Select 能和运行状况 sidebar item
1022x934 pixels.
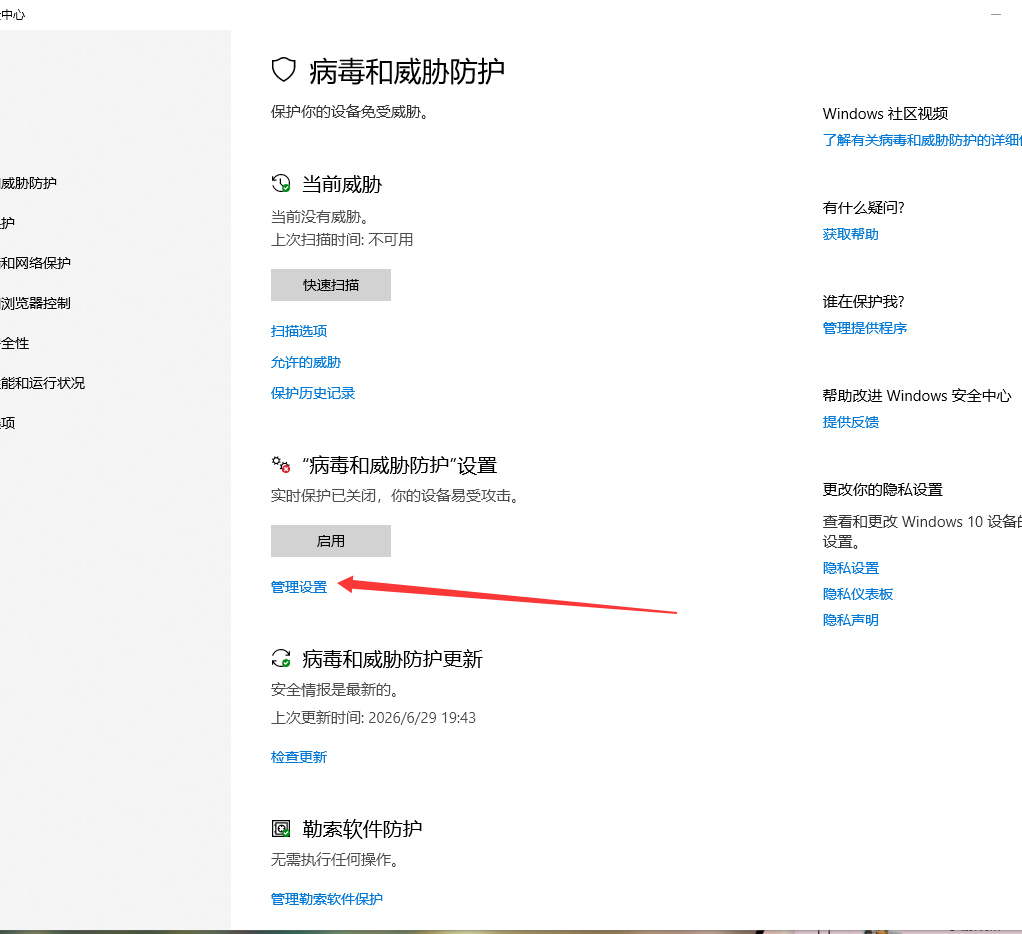click(x=42, y=383)
